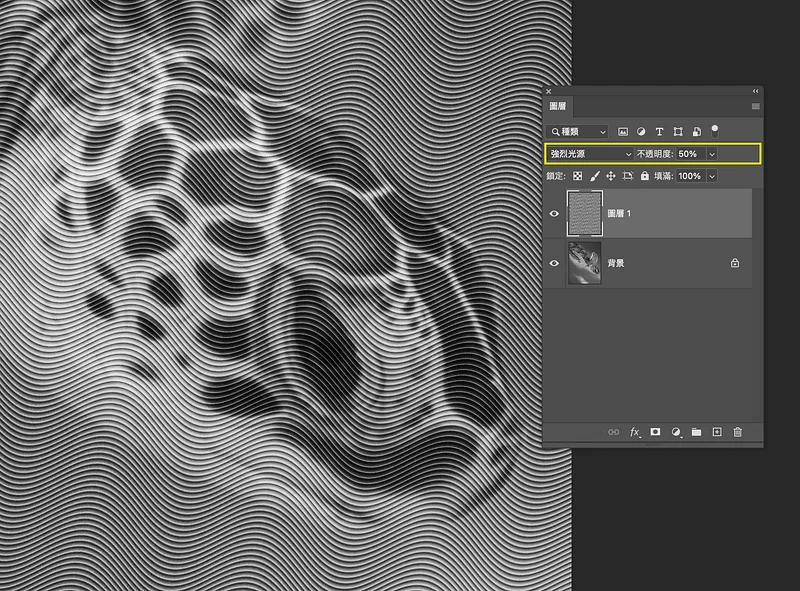This screenshot has width=800, height=591.
Task: Open the fill slider dropdown arrow
Action: coord(712,176)
